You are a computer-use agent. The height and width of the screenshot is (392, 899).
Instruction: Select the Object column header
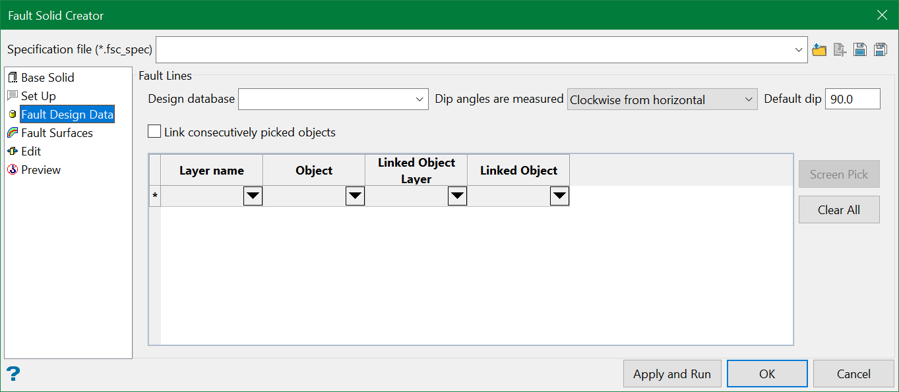[x=314, y=170]
